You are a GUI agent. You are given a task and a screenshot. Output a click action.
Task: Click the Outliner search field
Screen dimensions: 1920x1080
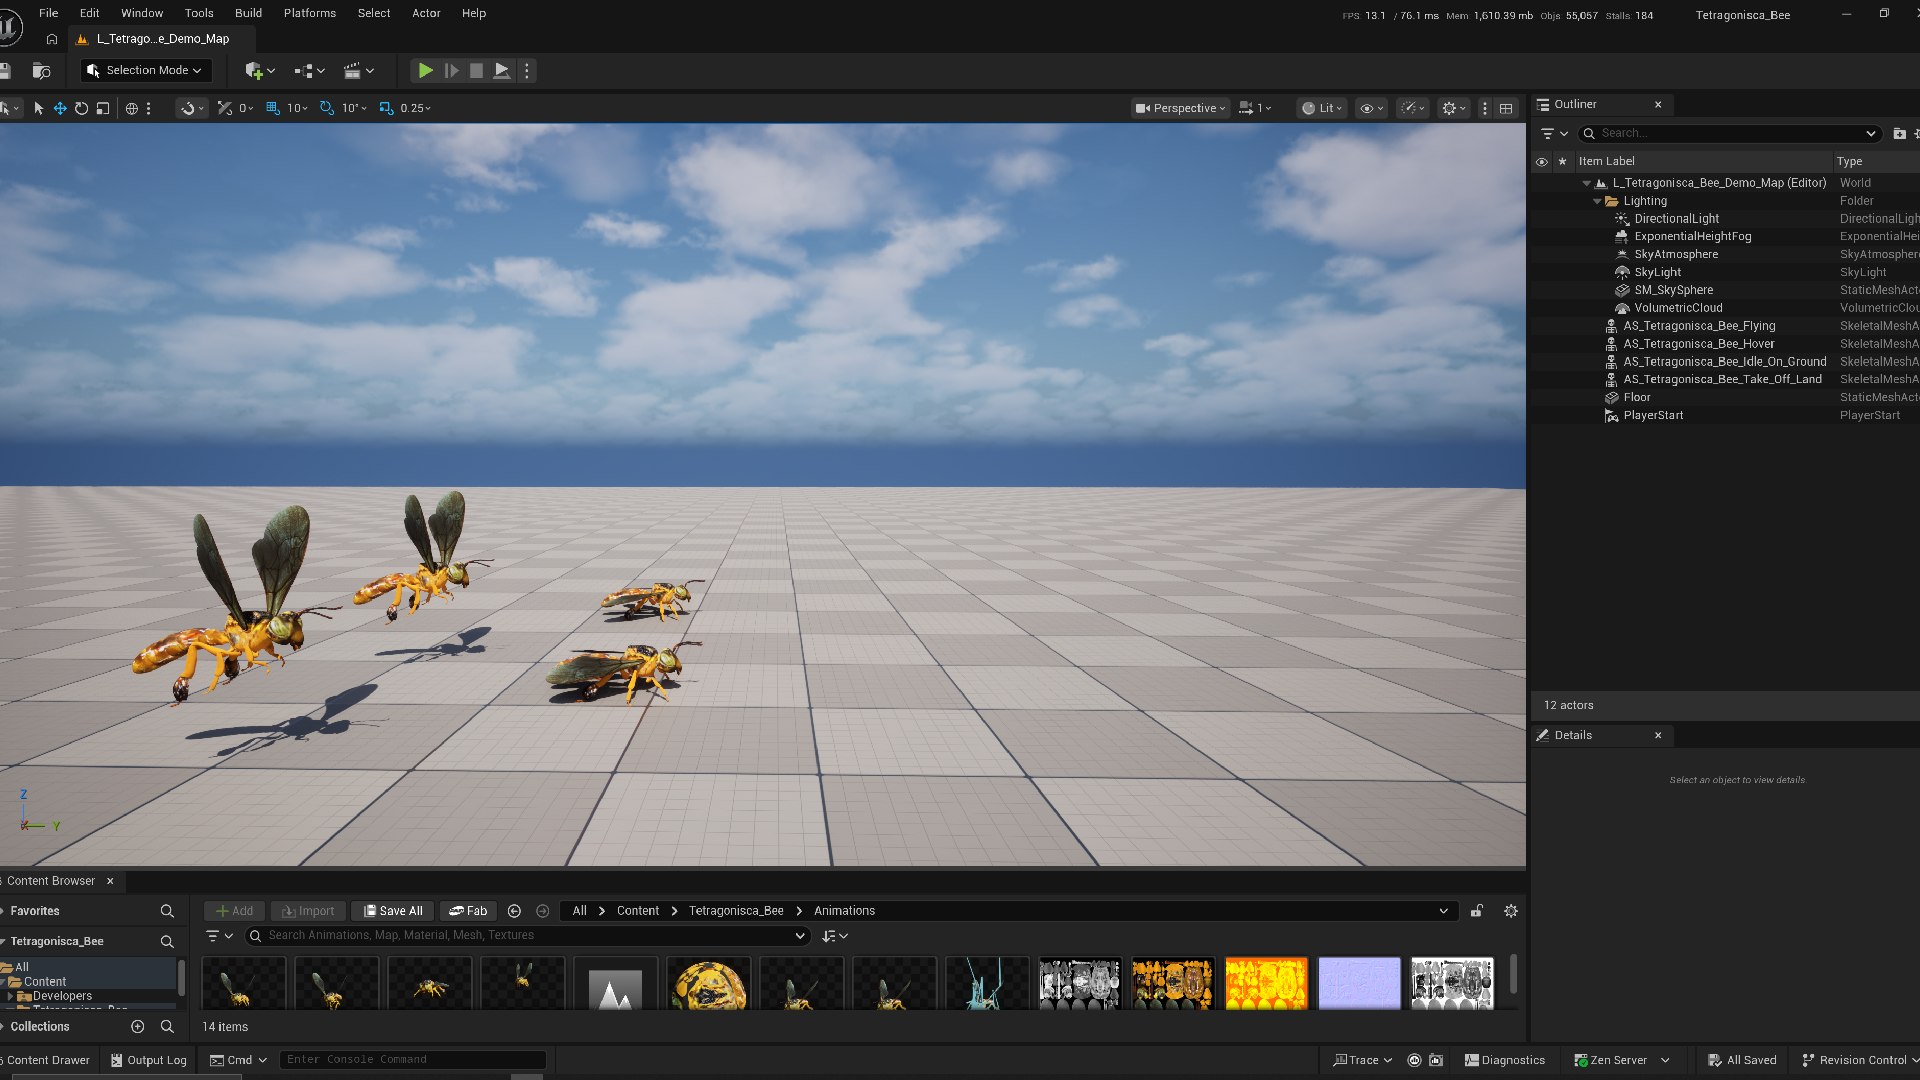click(1730, 133)
